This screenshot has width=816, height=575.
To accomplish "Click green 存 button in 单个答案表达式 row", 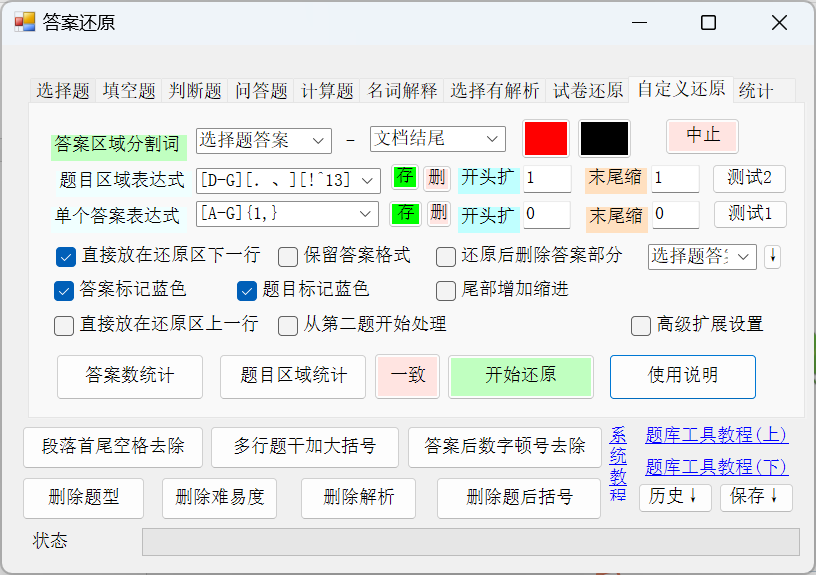I will click(405, 213).
